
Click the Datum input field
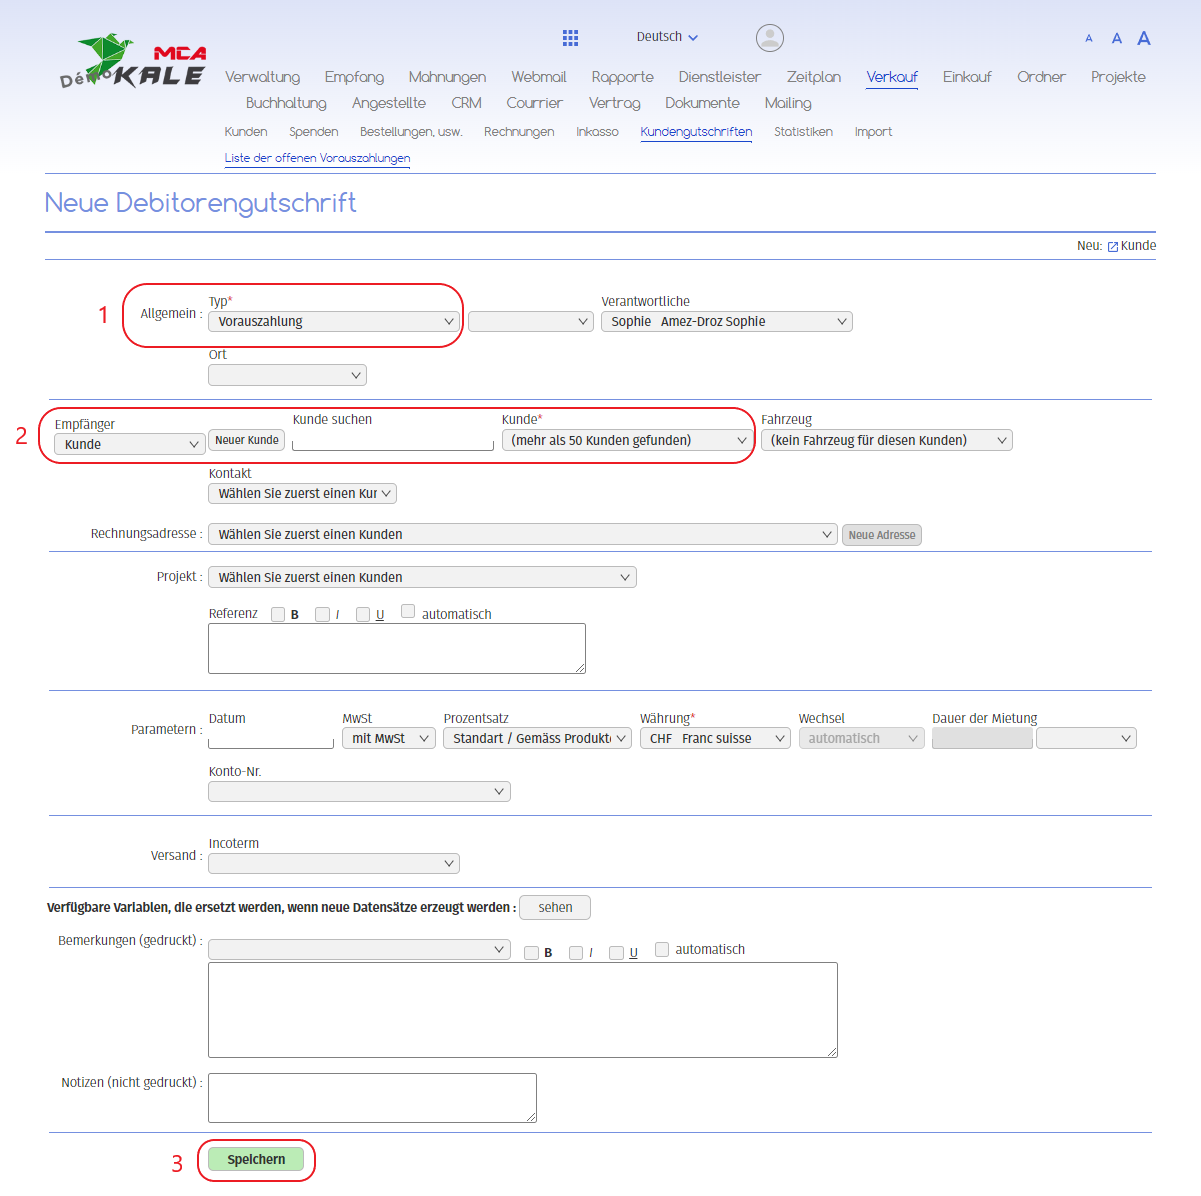click(271, 738)
